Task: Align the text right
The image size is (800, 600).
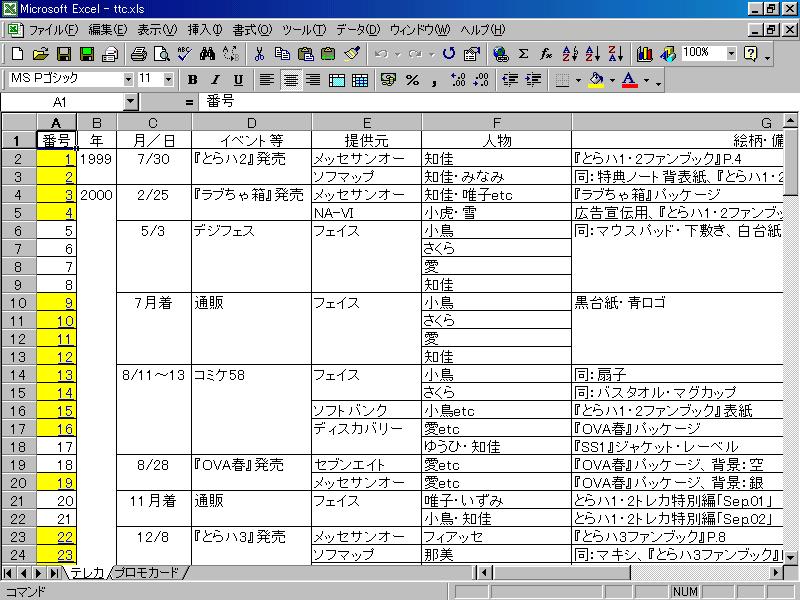Action: 313,80
